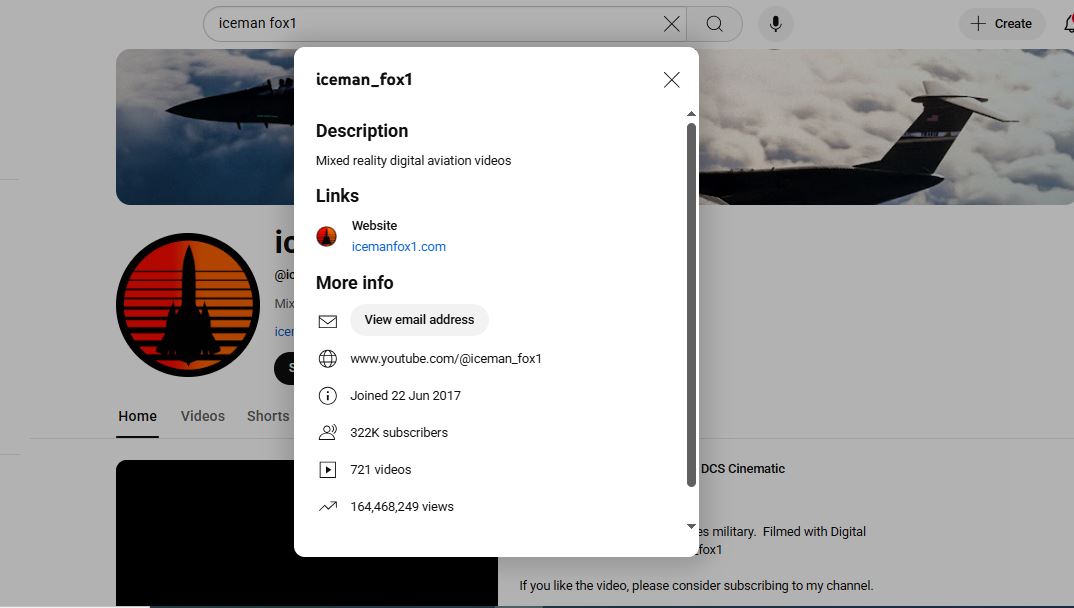Click the magnifier search button
The image size is (1074, 608).
pyautogui.click(x=714, y=24)
